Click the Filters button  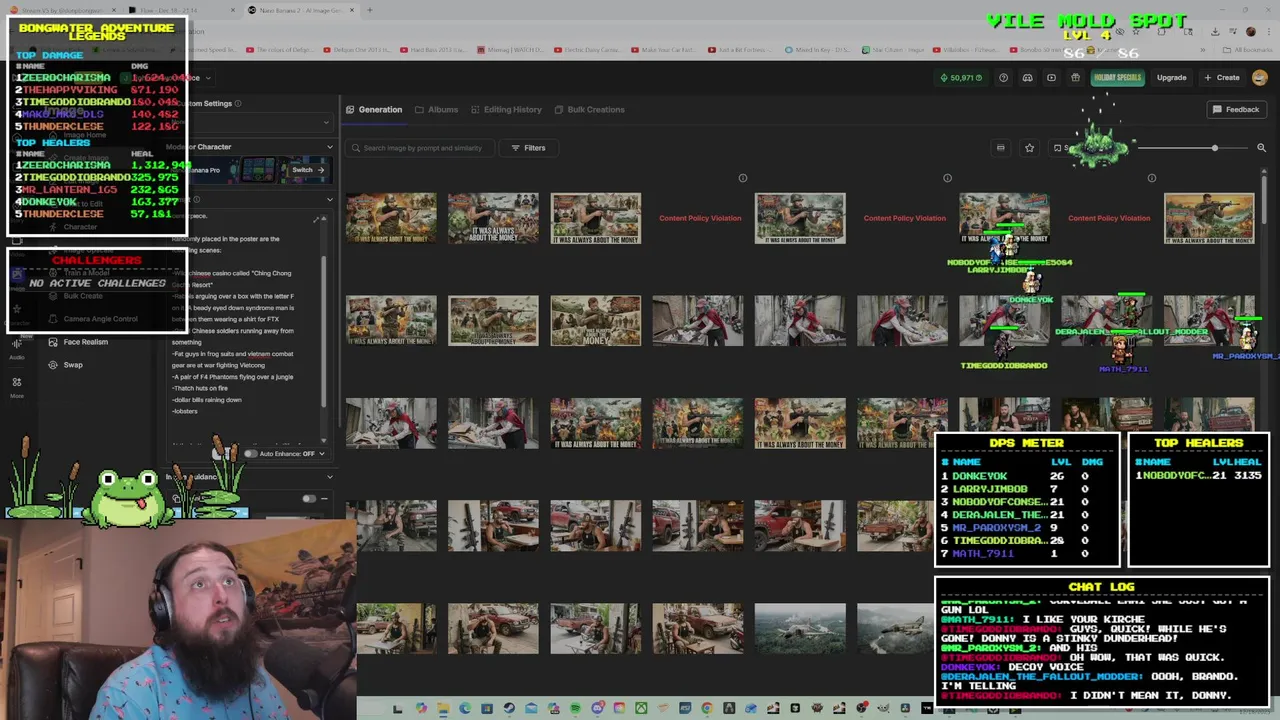click(x=528, y=148)
